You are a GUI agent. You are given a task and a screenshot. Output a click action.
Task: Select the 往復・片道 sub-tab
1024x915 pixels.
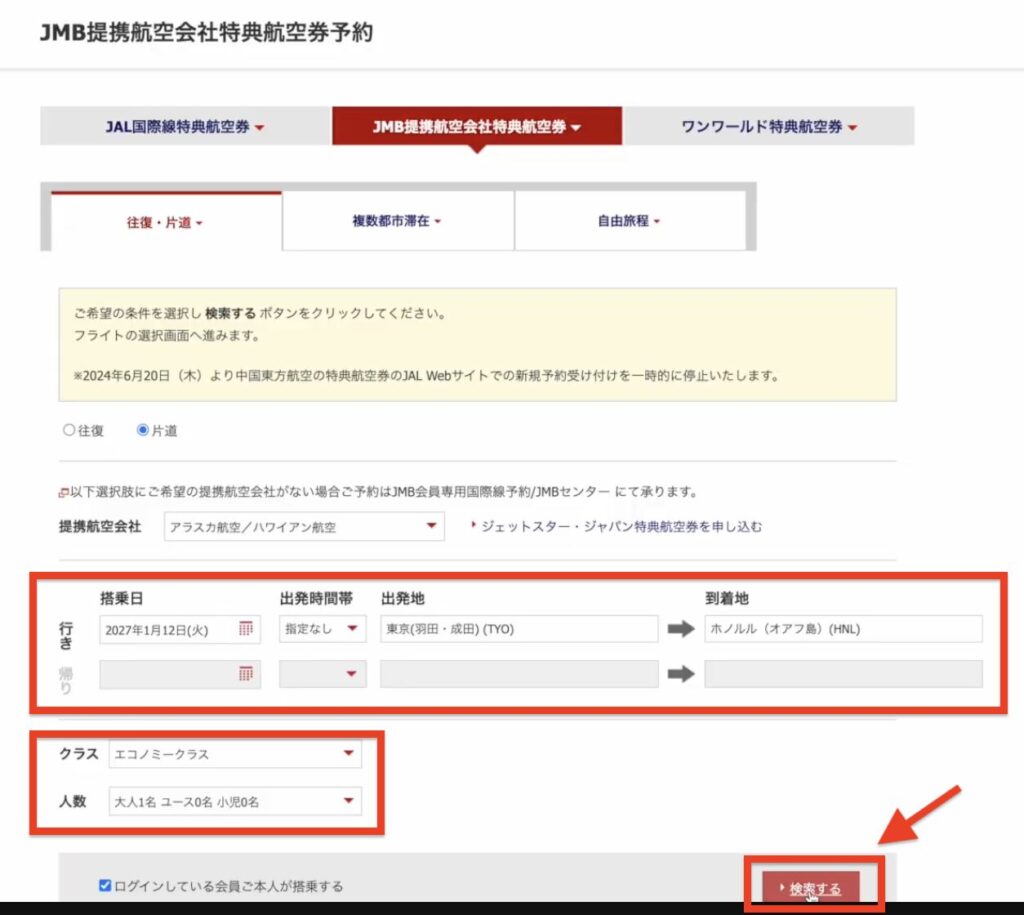click(166, 222)
